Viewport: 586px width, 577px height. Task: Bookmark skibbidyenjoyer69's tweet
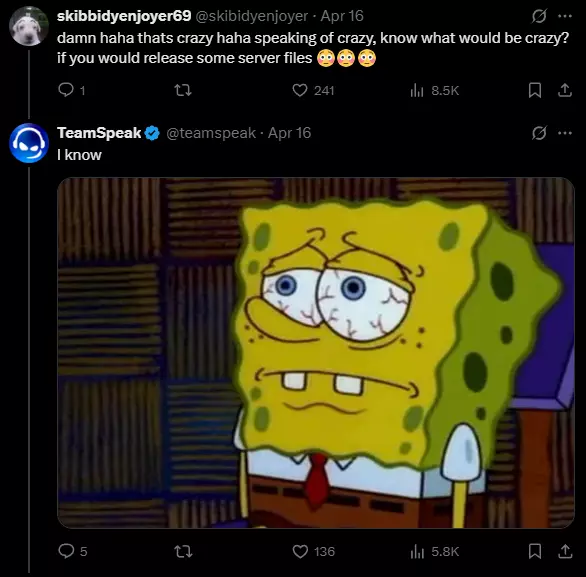click(535, 90)
